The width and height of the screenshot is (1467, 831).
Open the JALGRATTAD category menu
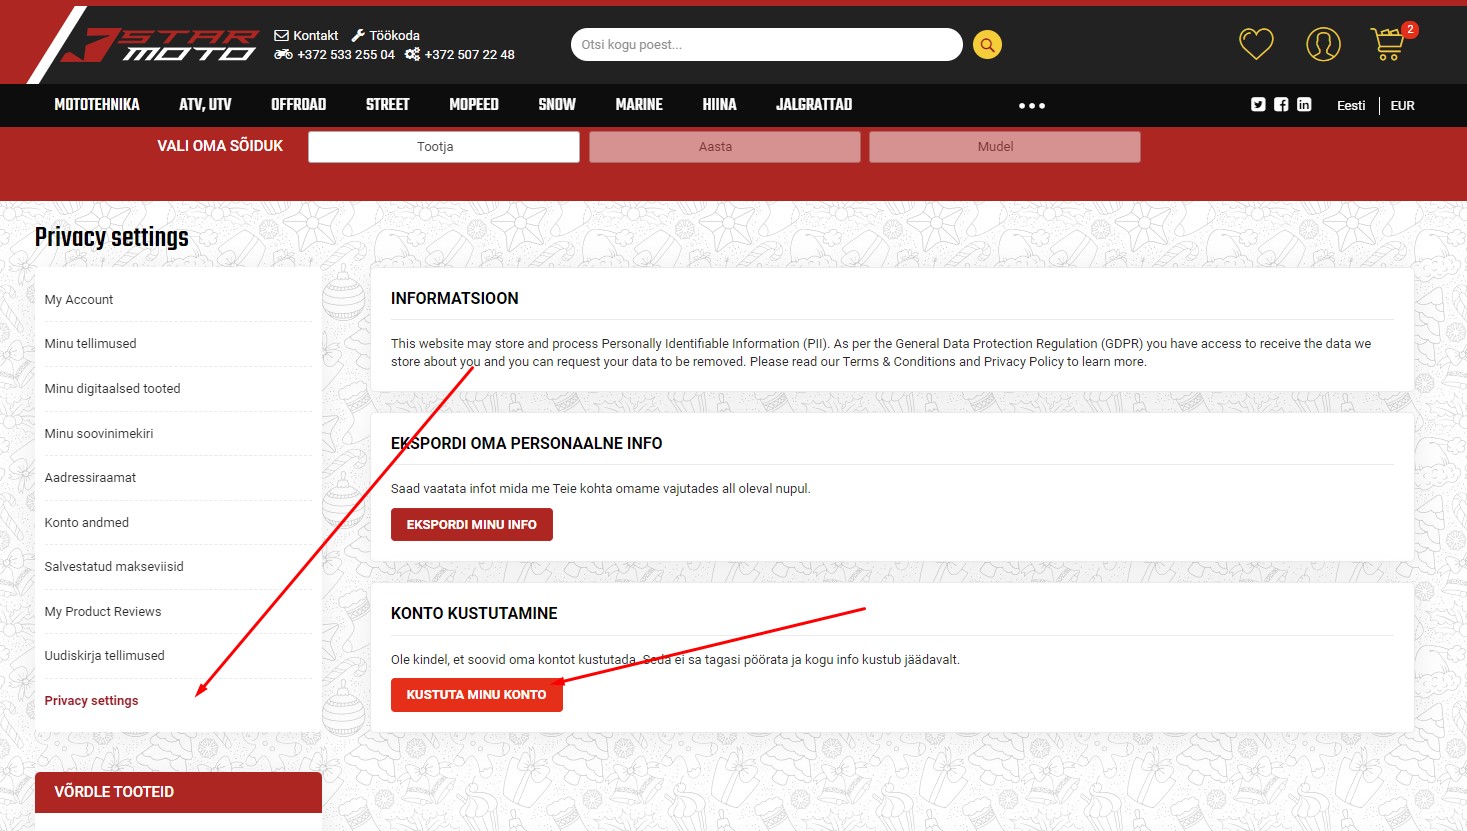pyautogui.click(x=813, y=105)
